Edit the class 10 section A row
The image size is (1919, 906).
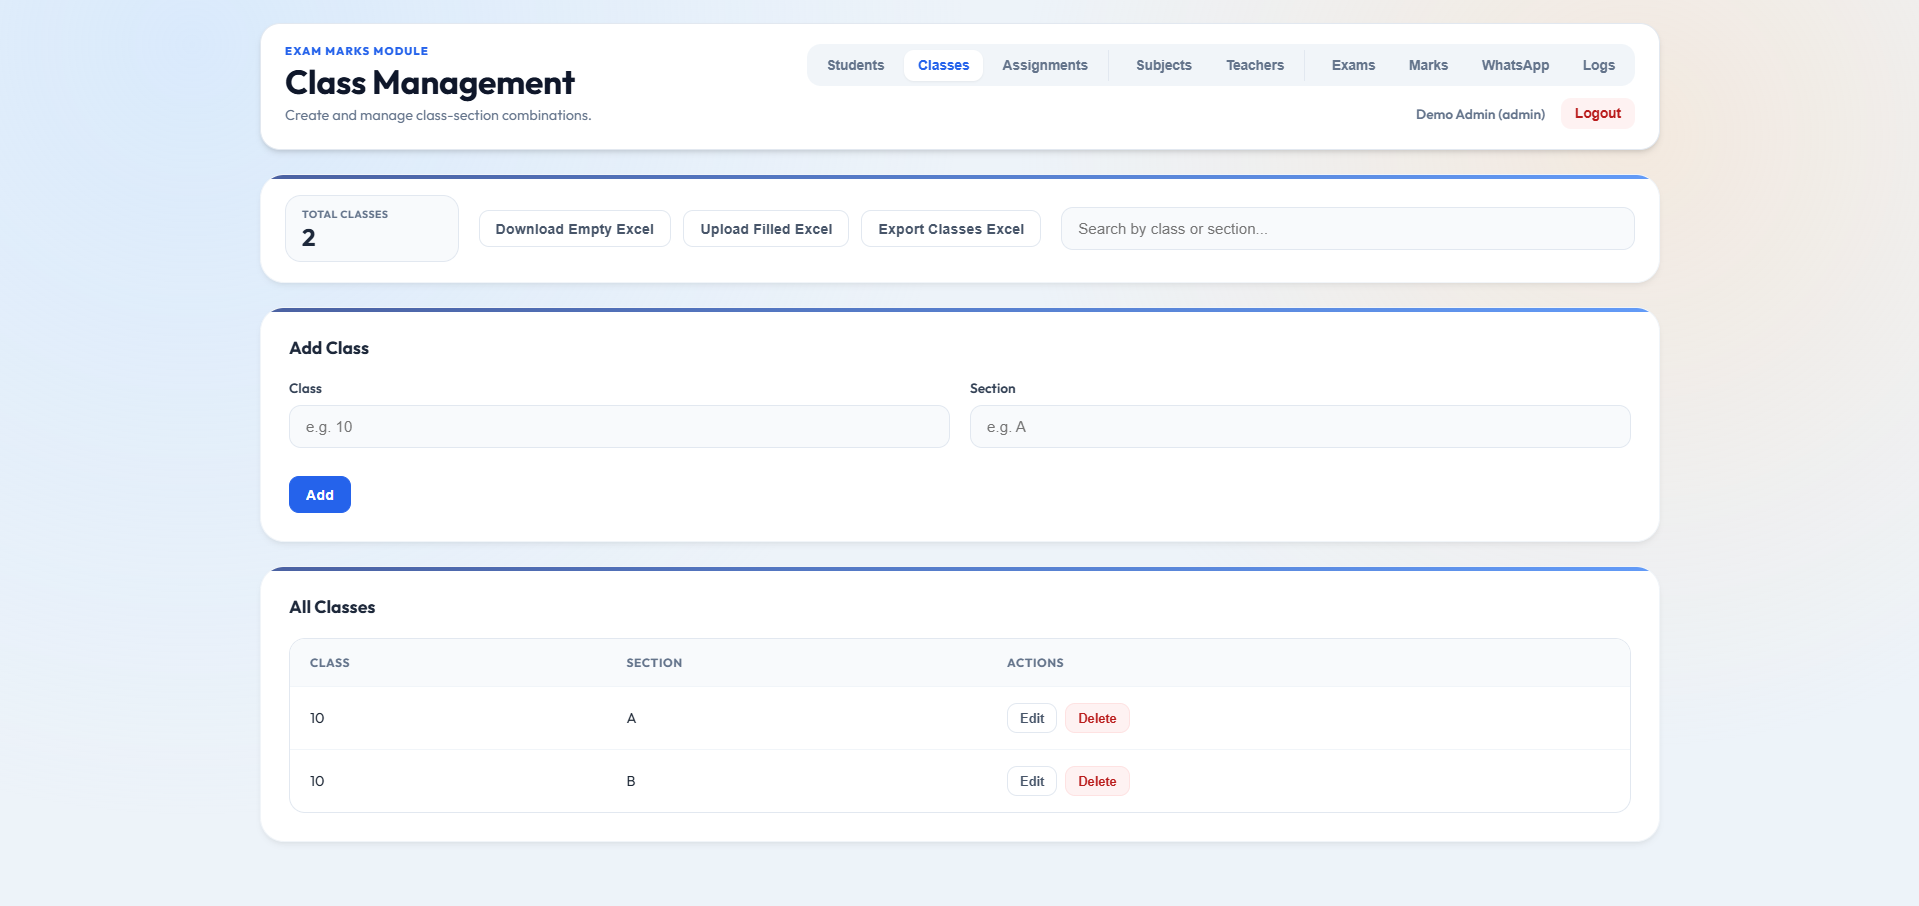click(x=1032, y=718)
